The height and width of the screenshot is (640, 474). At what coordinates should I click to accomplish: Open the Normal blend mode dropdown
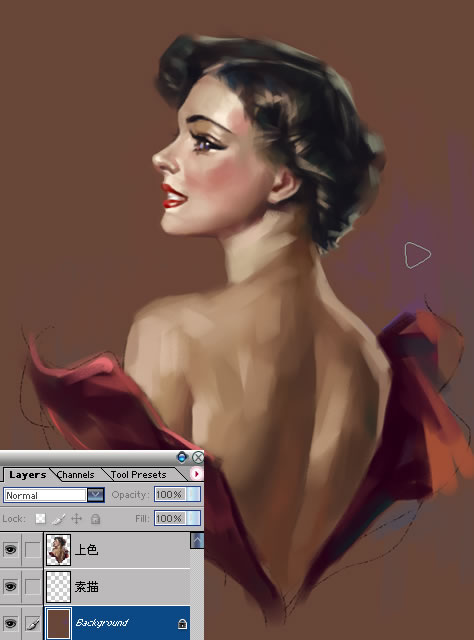[x=96, y=495]
